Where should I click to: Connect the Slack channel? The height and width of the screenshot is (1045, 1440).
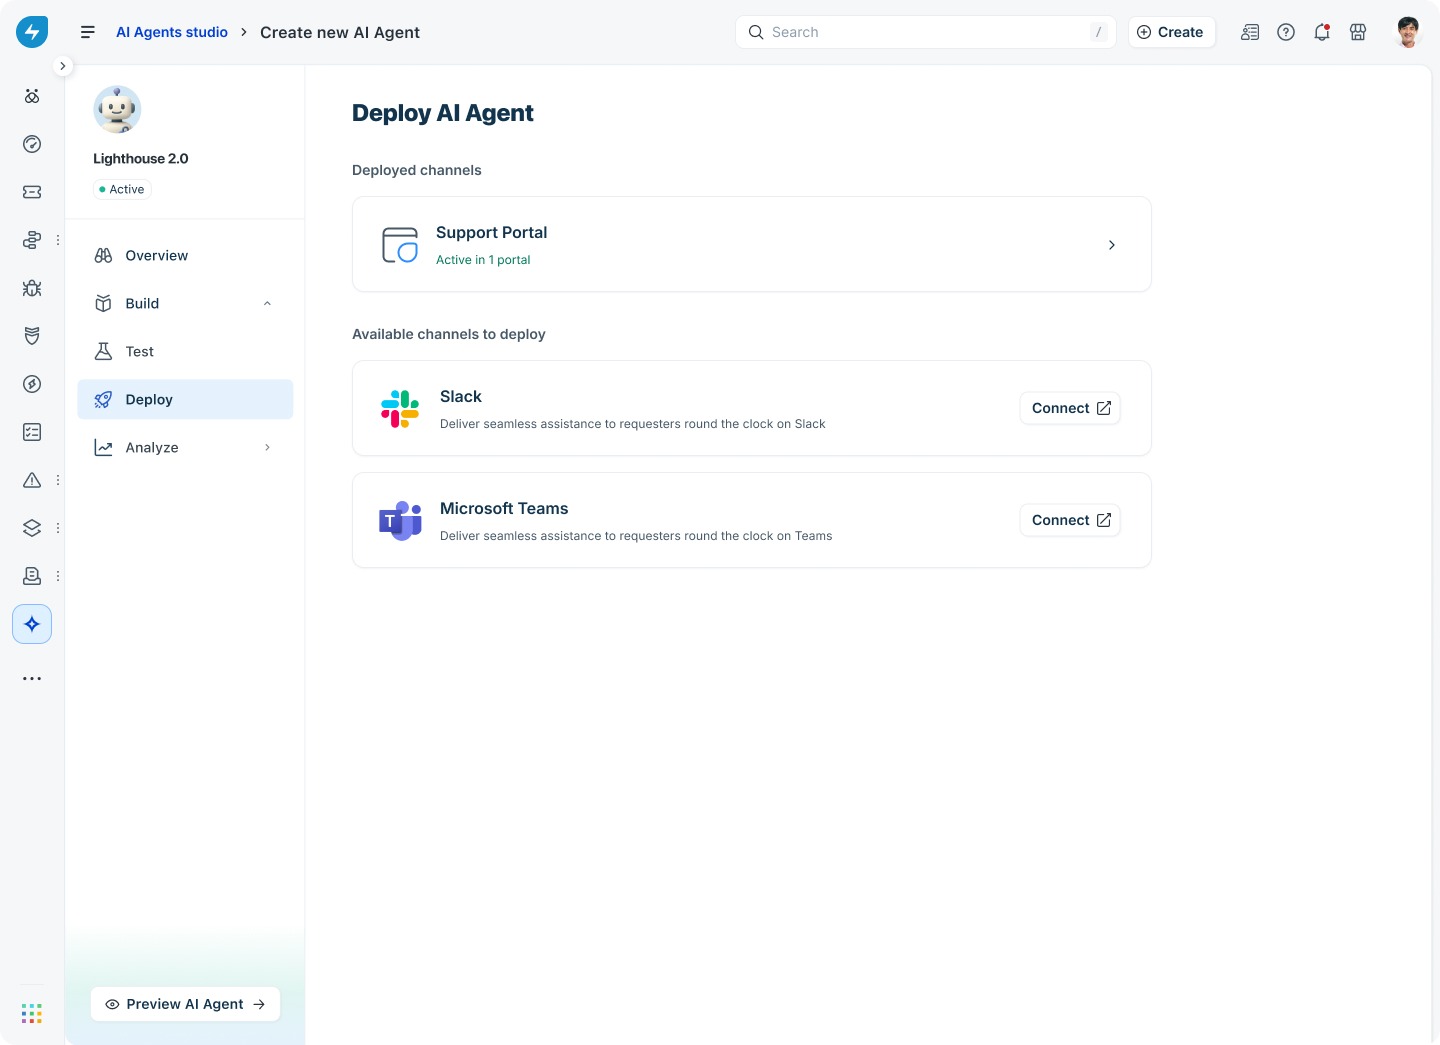[x=1070, y=408]
